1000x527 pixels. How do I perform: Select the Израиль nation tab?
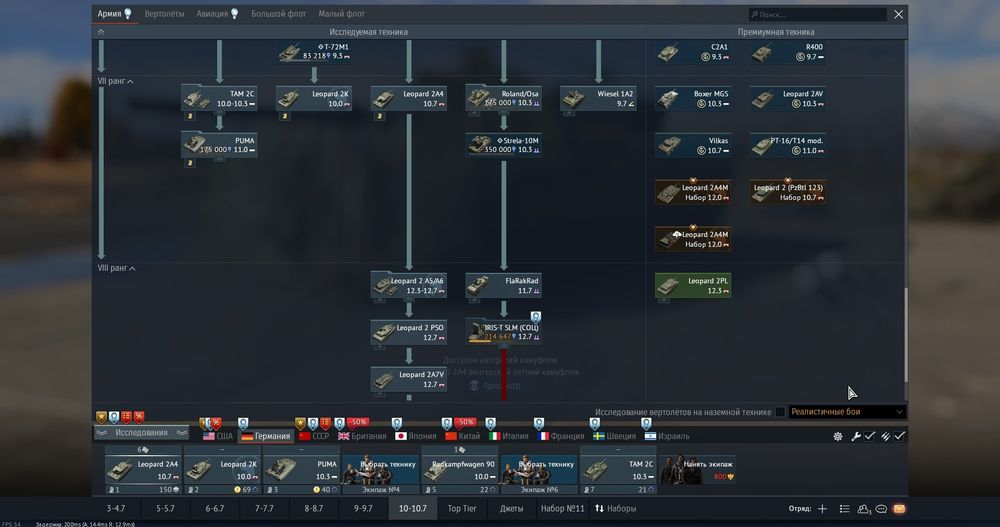click(x=667, y=436)
